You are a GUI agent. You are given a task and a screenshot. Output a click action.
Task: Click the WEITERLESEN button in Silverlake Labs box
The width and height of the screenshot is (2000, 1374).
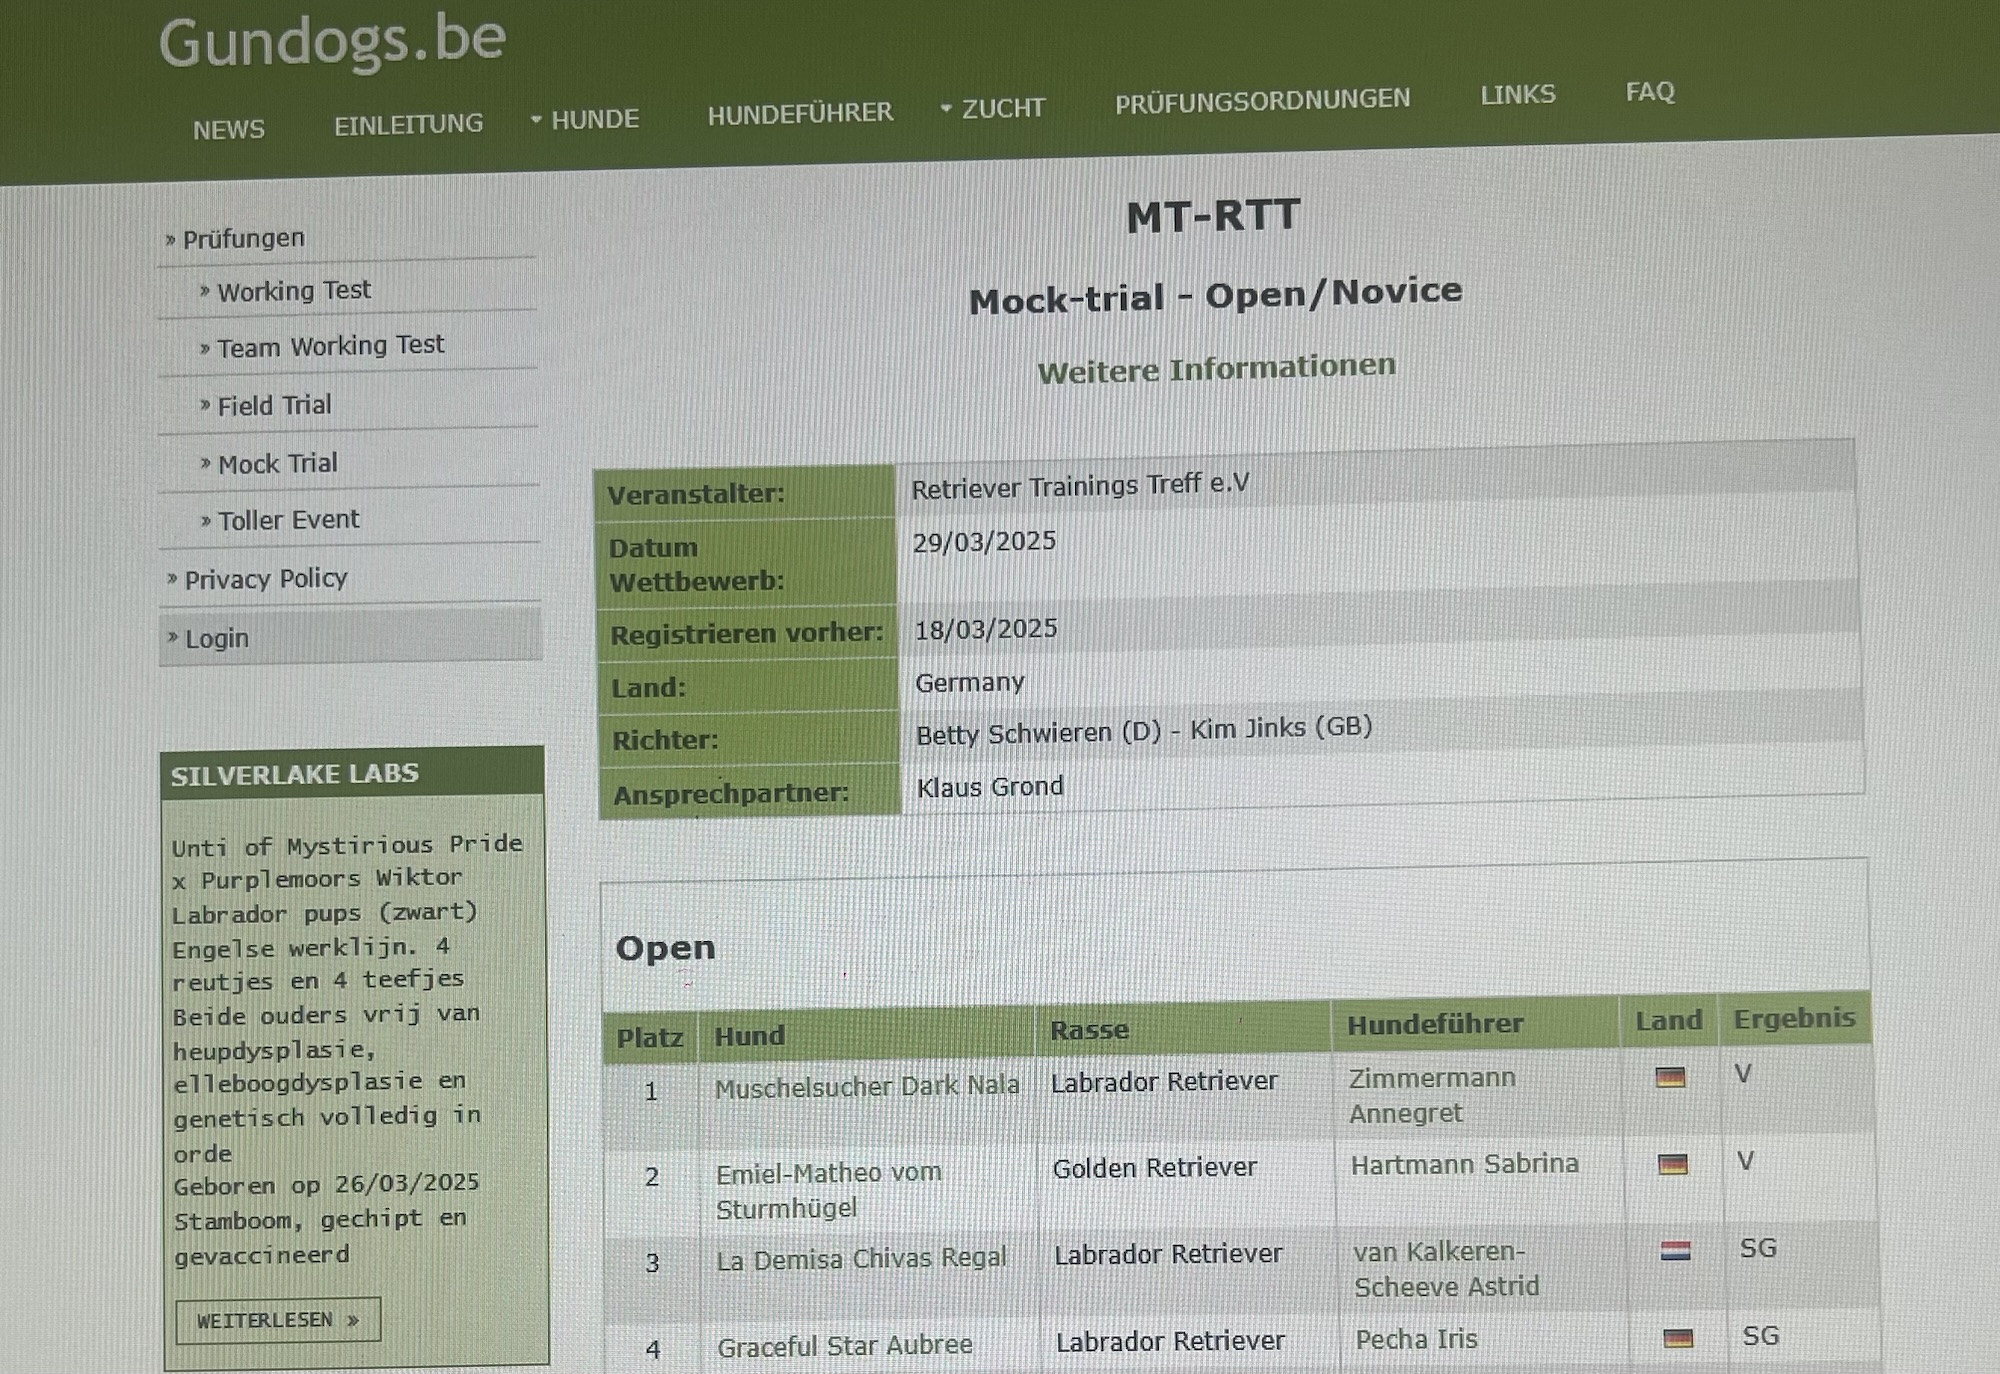click(x=278, y=1320)
